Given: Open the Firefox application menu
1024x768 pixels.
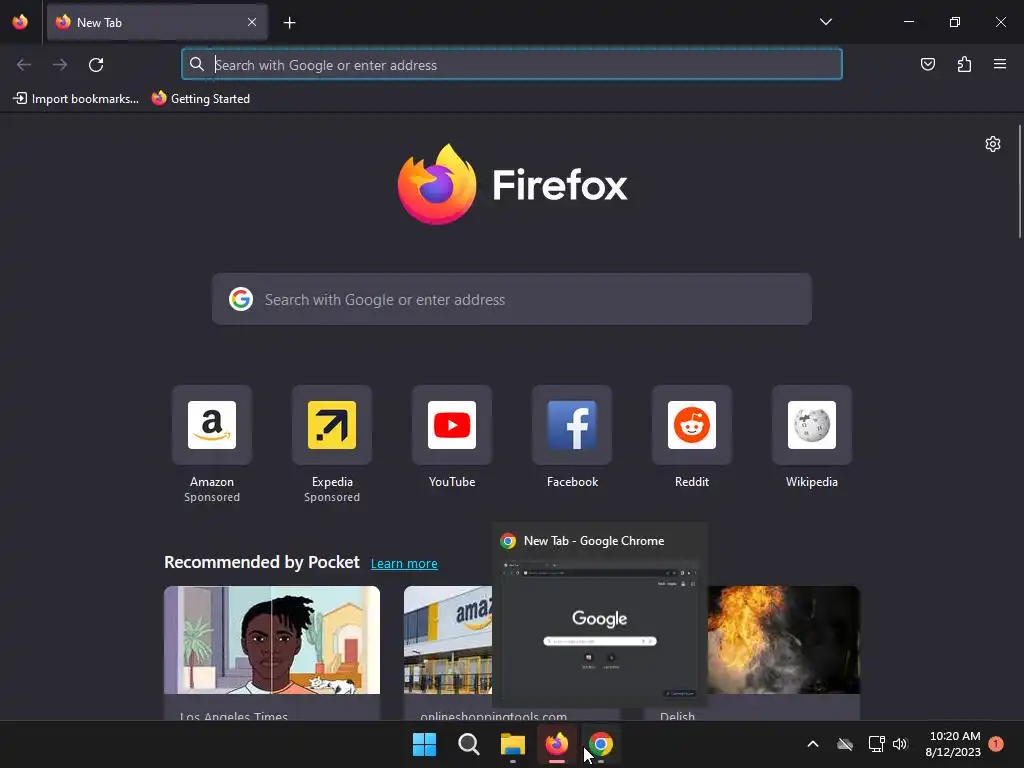Looking at the screenshot, I should click(x=1000, y=64).
